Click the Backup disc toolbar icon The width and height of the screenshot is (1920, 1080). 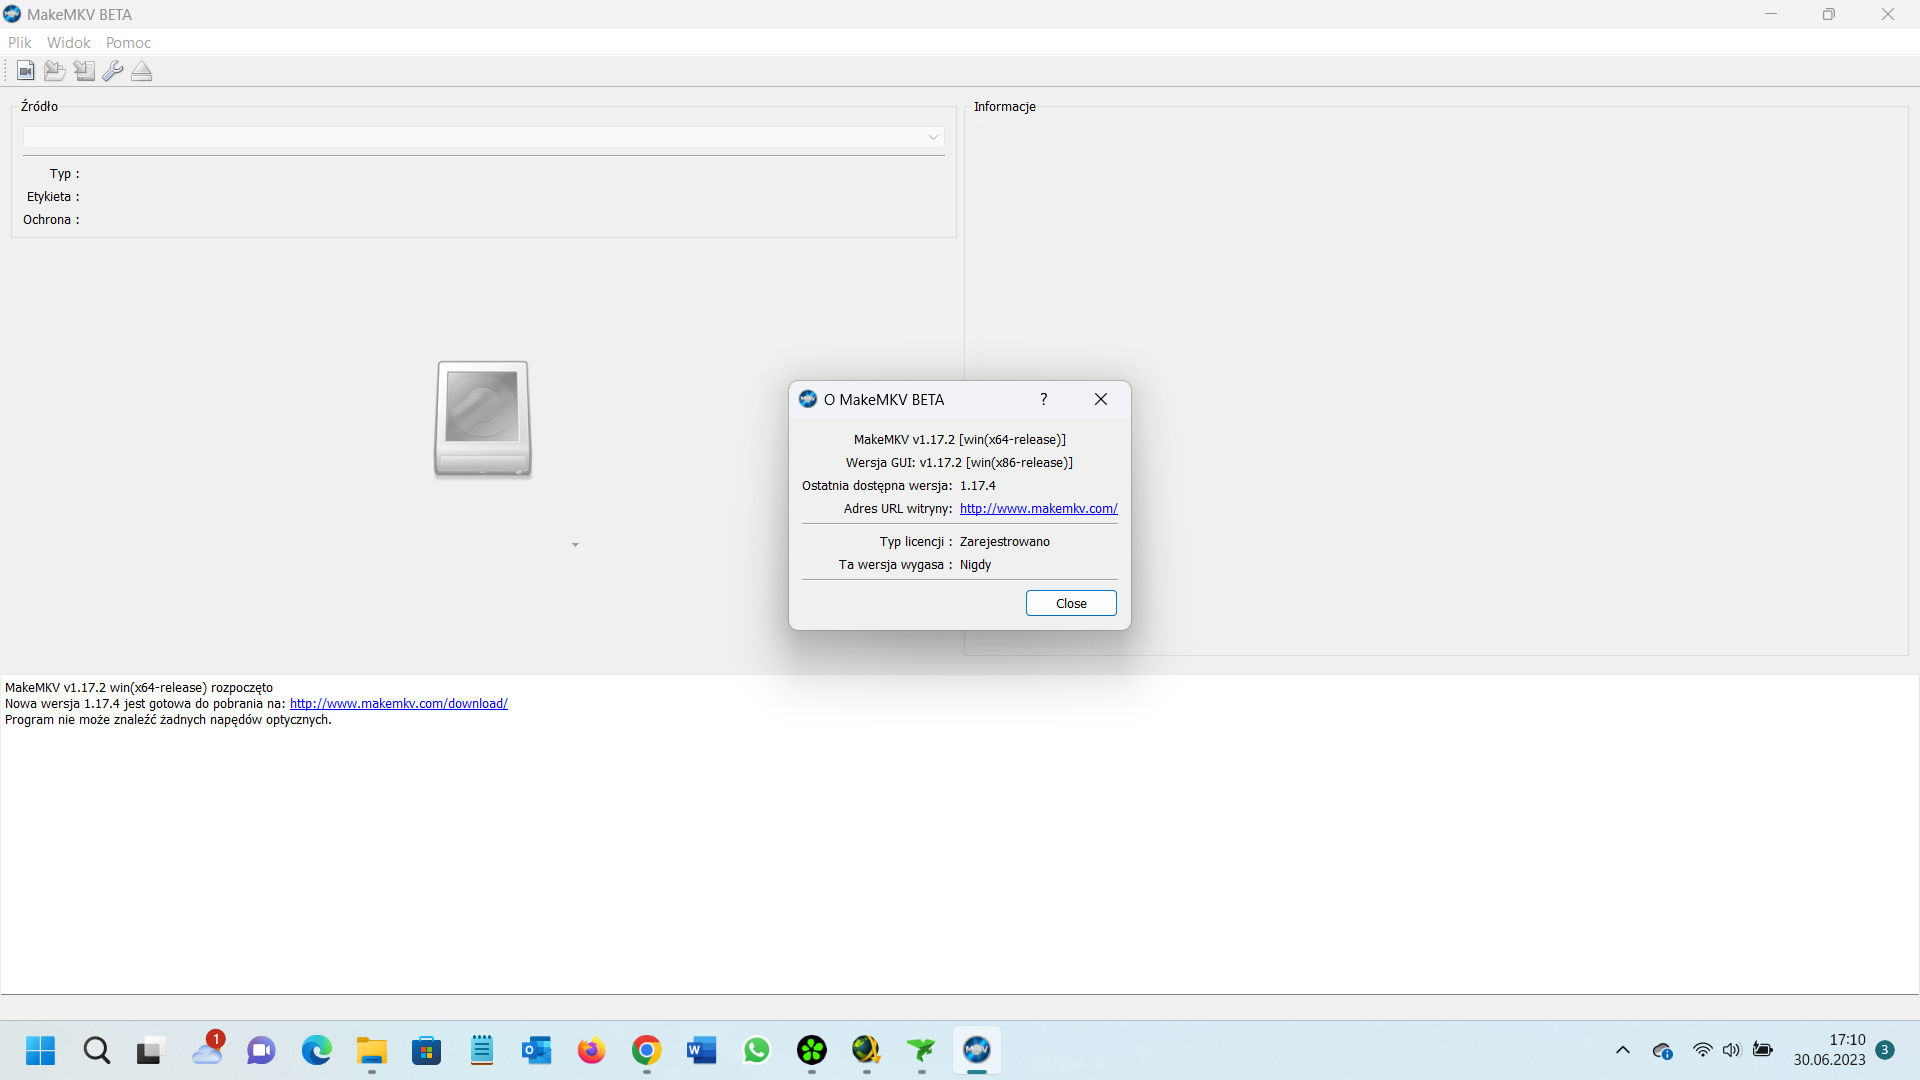84,71
